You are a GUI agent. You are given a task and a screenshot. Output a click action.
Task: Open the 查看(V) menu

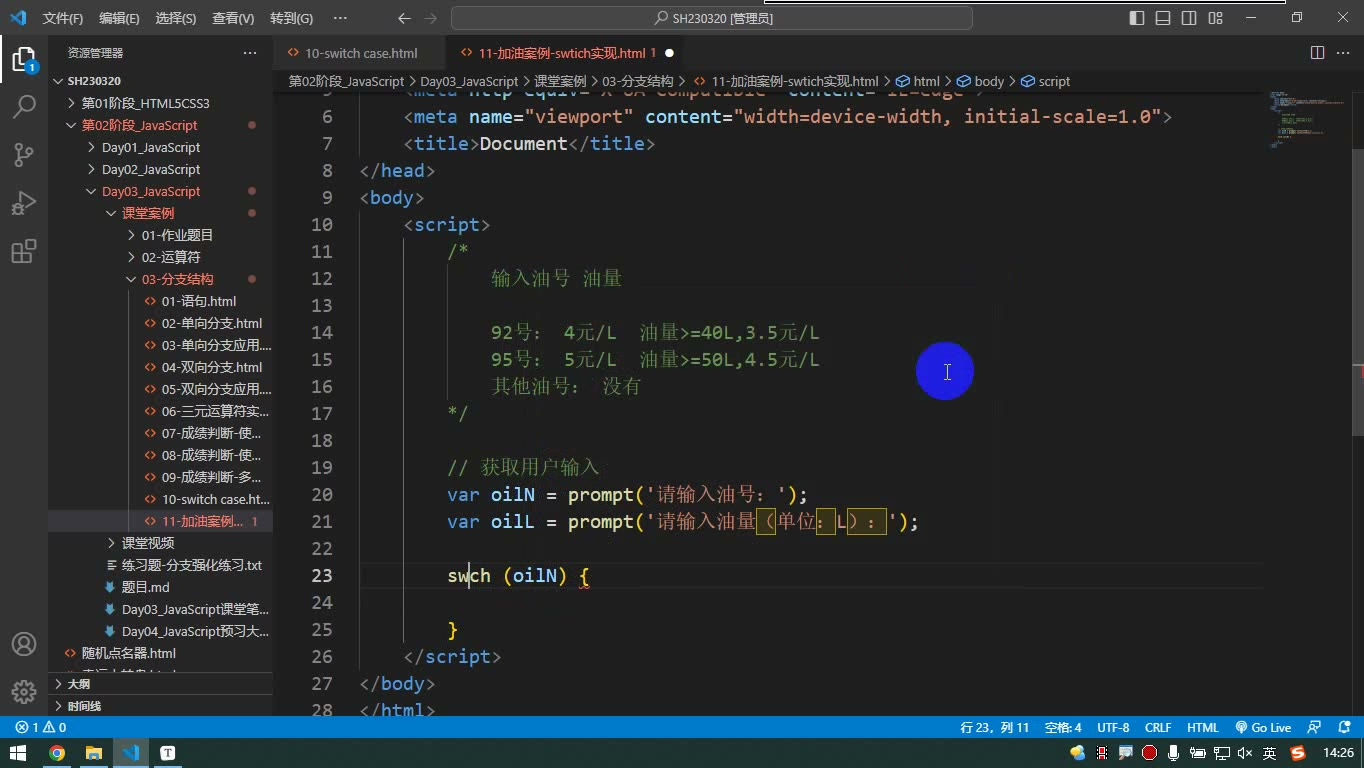tap(233, 18)
